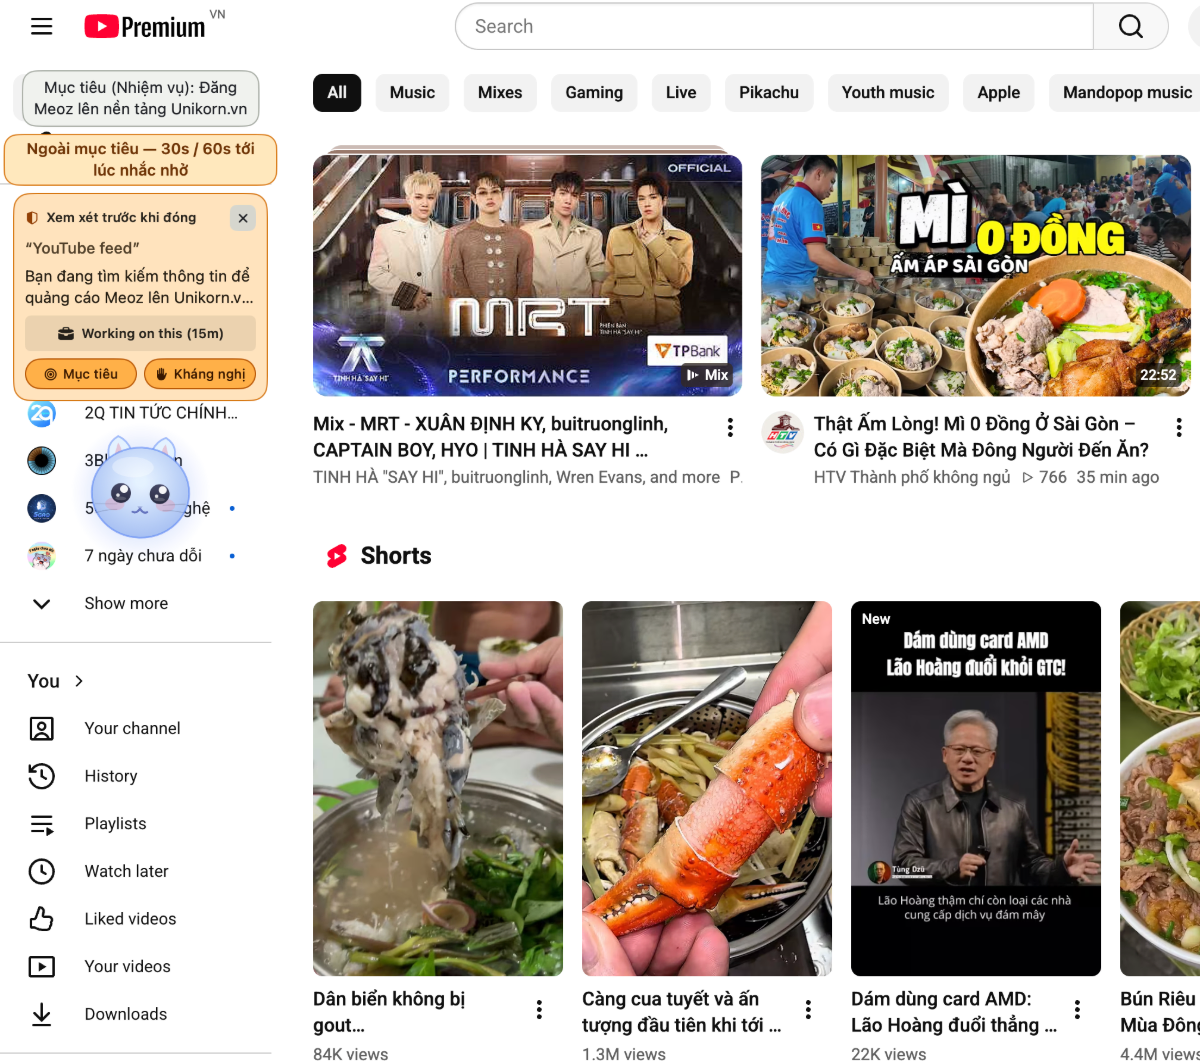
Task: Select the Pikachu filter chip
Action: (769, 92)
